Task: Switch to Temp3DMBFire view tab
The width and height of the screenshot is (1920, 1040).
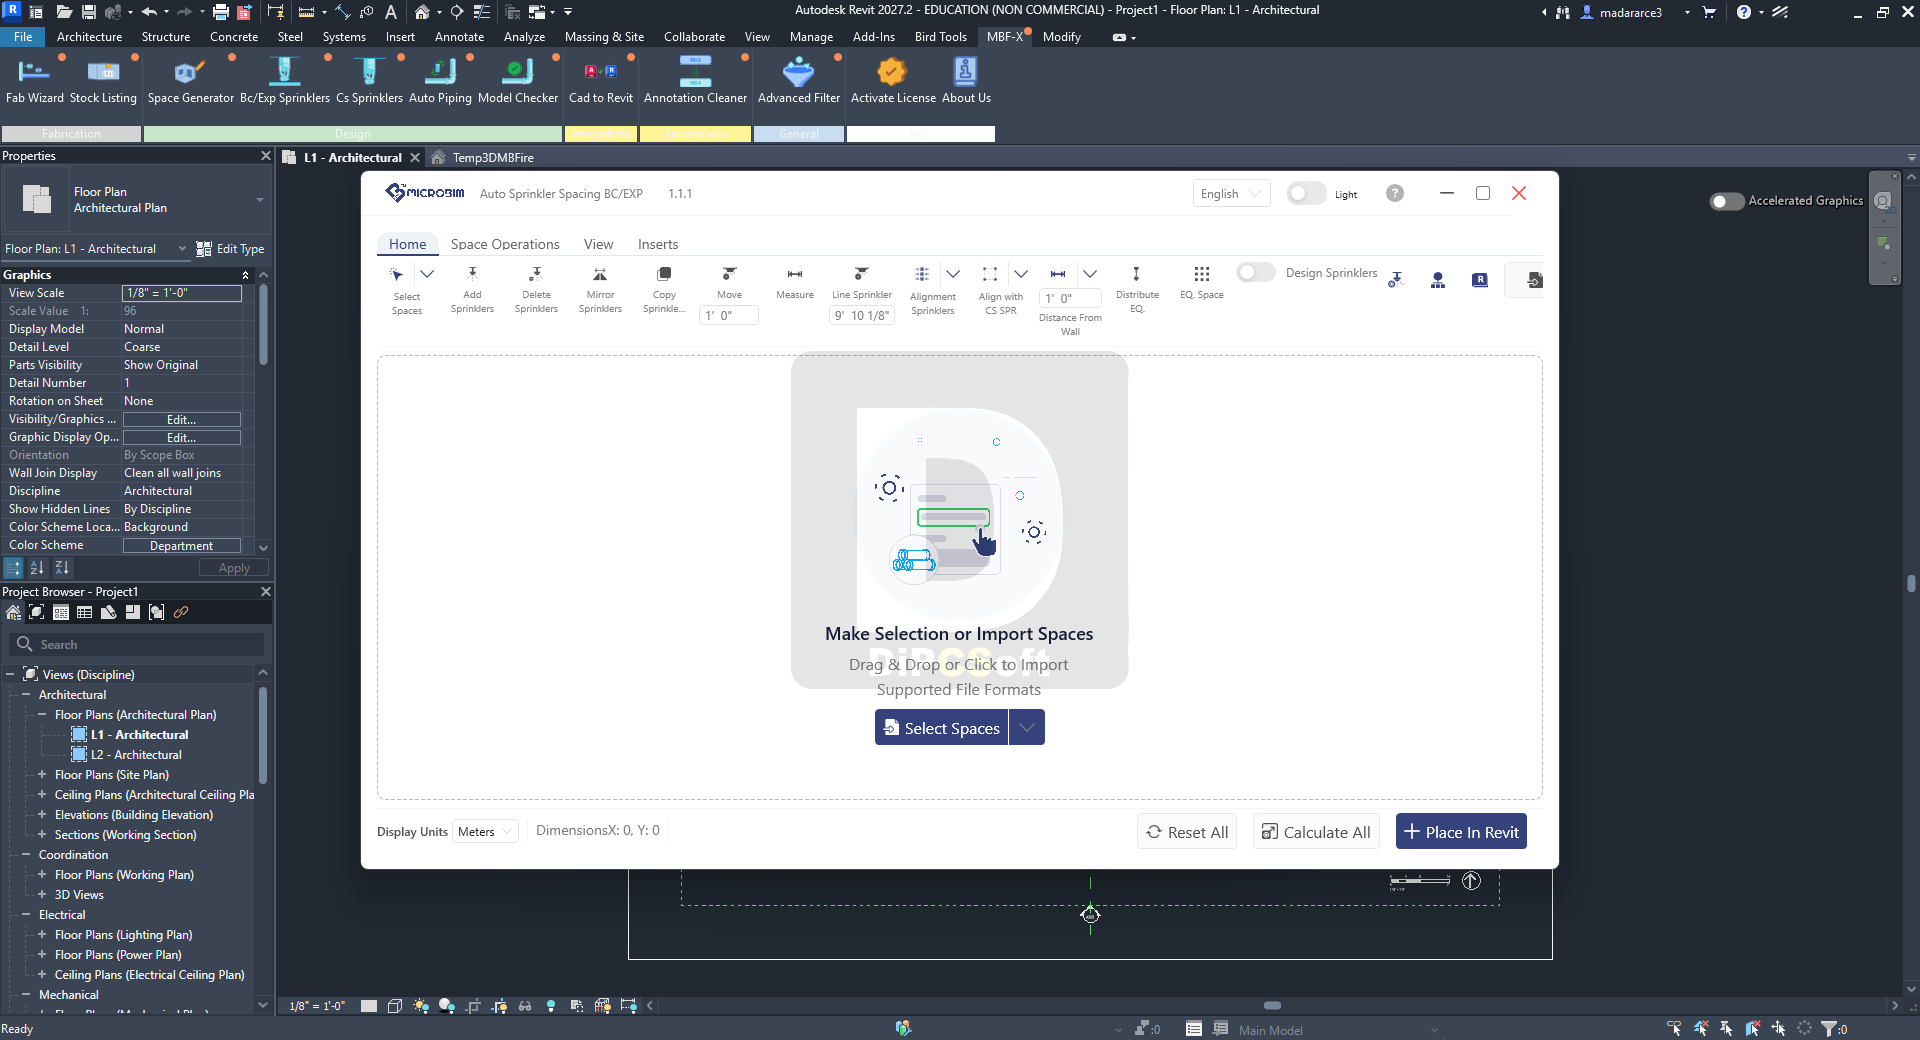Action: [493, 158]
